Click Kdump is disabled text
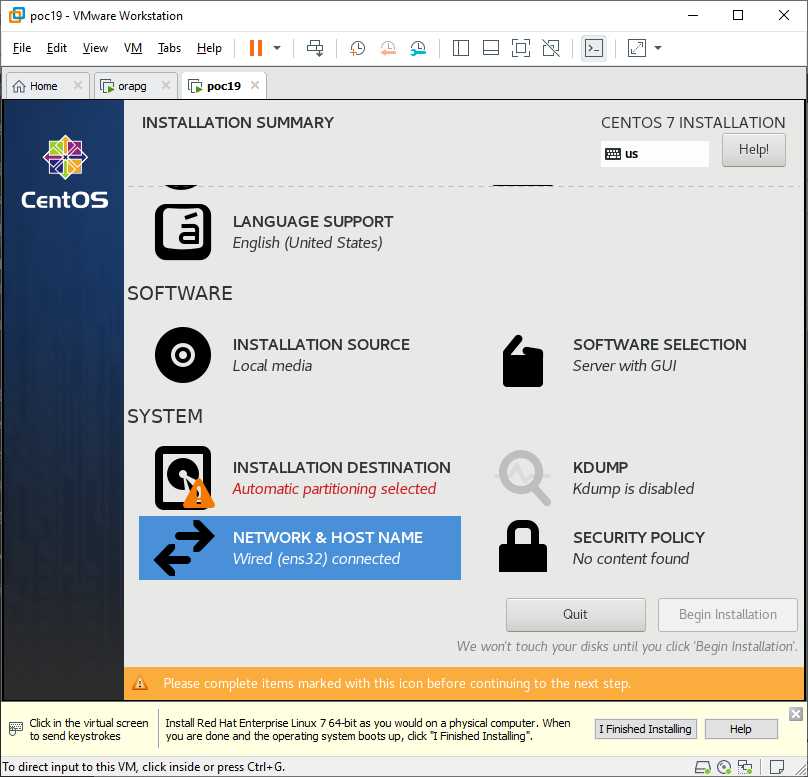 [x=633, y=488]
